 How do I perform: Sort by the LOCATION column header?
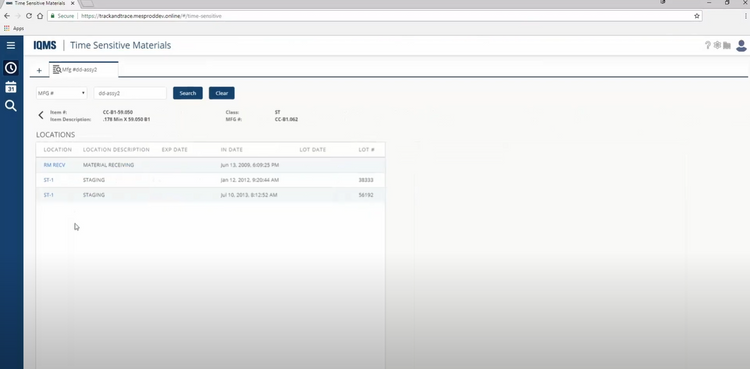pyautogui.click(x=57, y=150)
